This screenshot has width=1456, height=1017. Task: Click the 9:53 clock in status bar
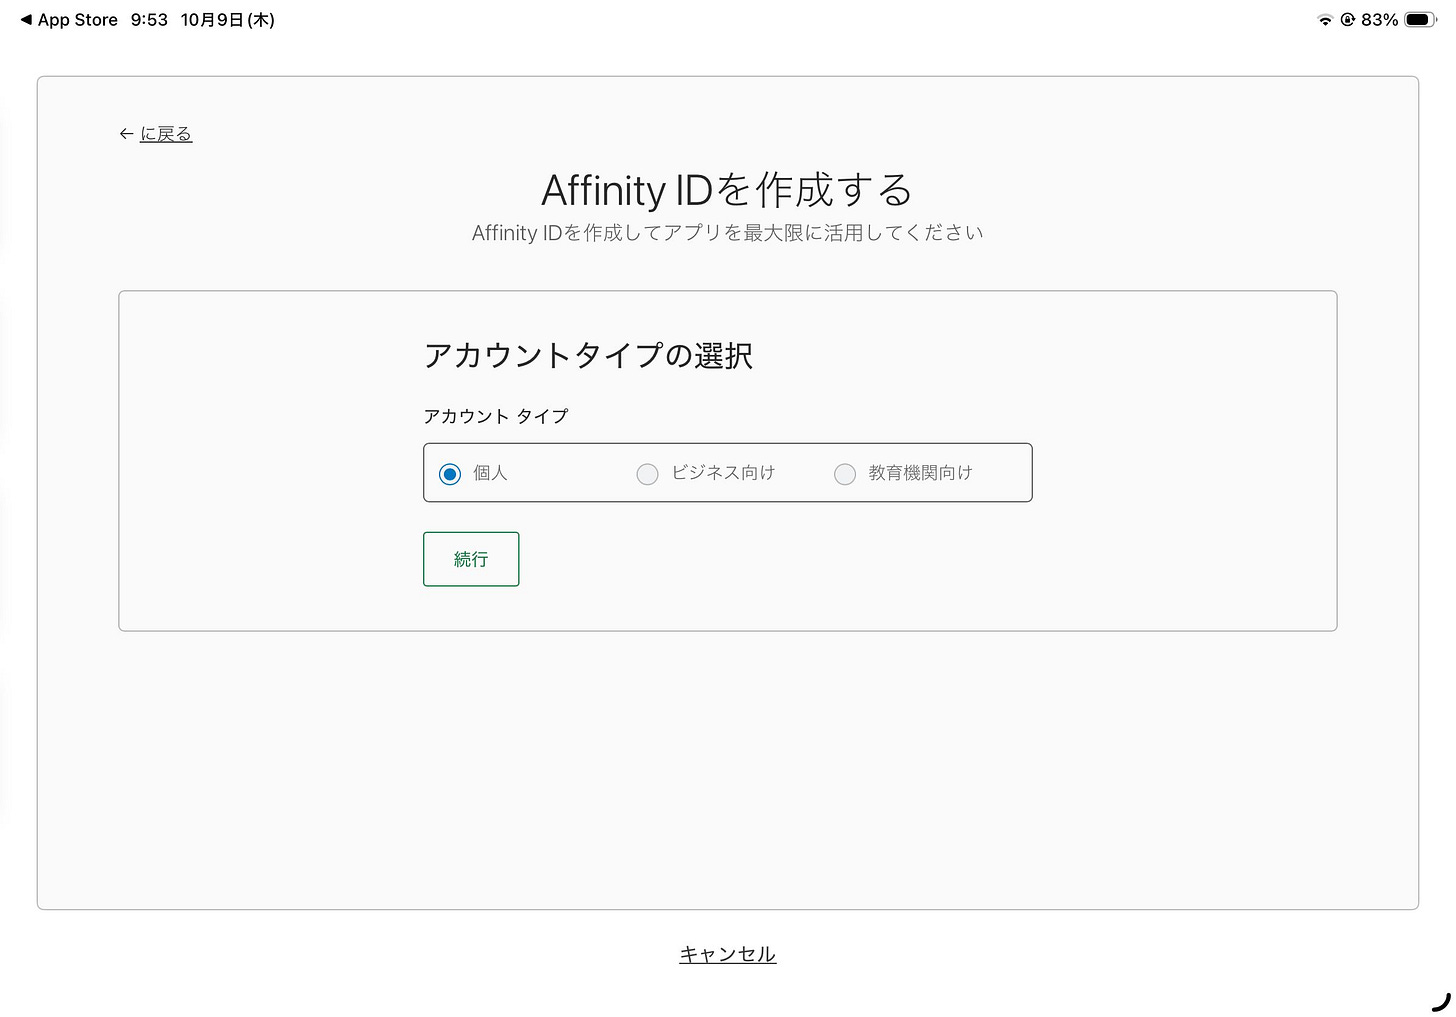click(x=149, y=20)
